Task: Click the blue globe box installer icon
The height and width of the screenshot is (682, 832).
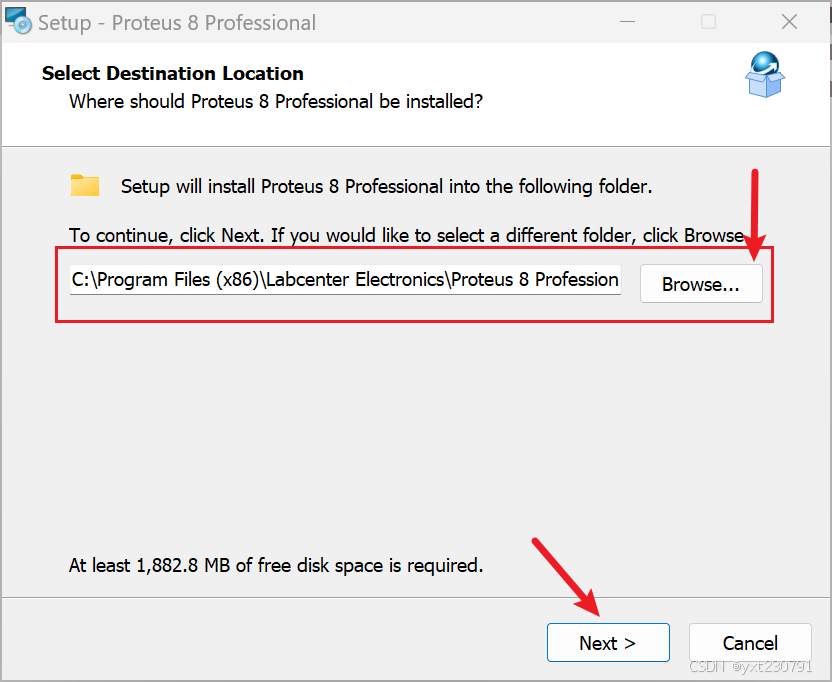Action: click(765, 74)
